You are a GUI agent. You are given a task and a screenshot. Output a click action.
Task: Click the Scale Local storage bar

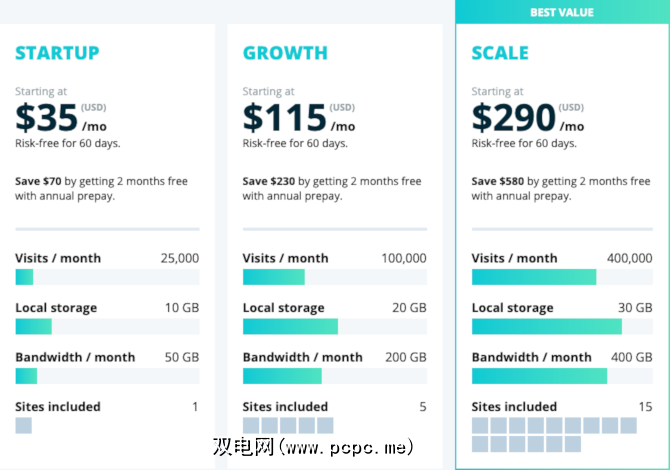(561, 326)
